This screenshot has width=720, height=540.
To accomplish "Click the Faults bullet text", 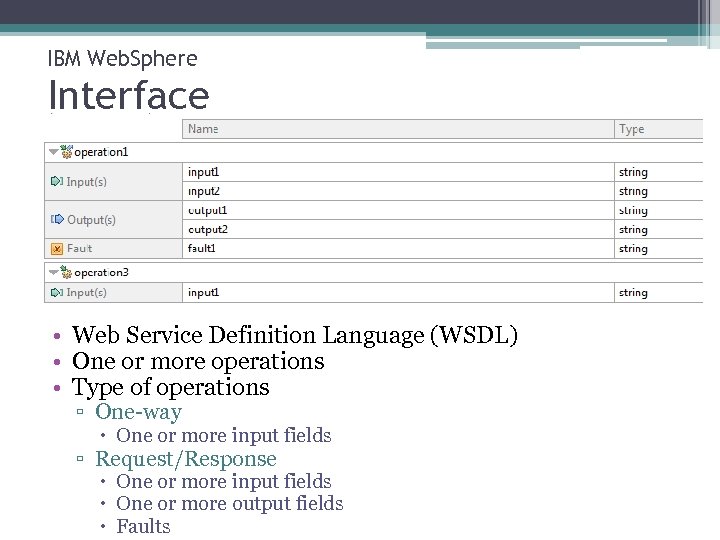I will (143, 526).
